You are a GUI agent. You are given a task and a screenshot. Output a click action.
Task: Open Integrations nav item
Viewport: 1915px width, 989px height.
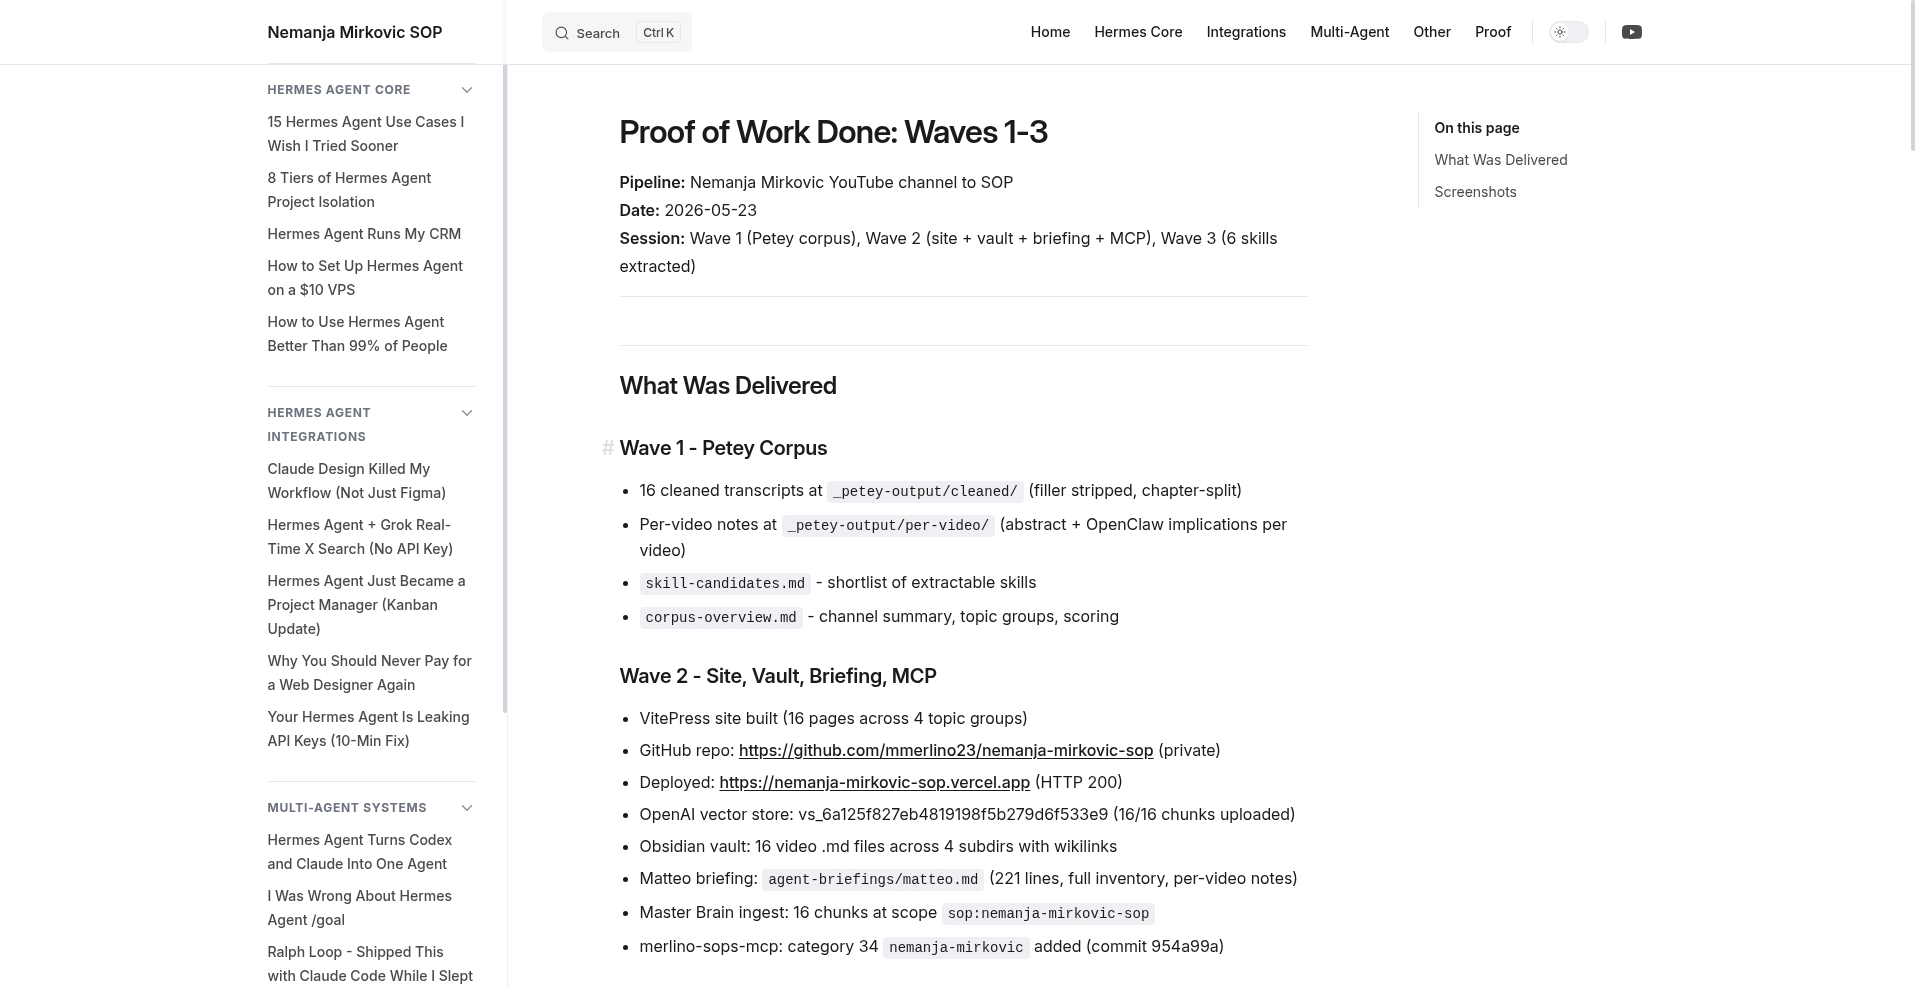click(1246, 32)
